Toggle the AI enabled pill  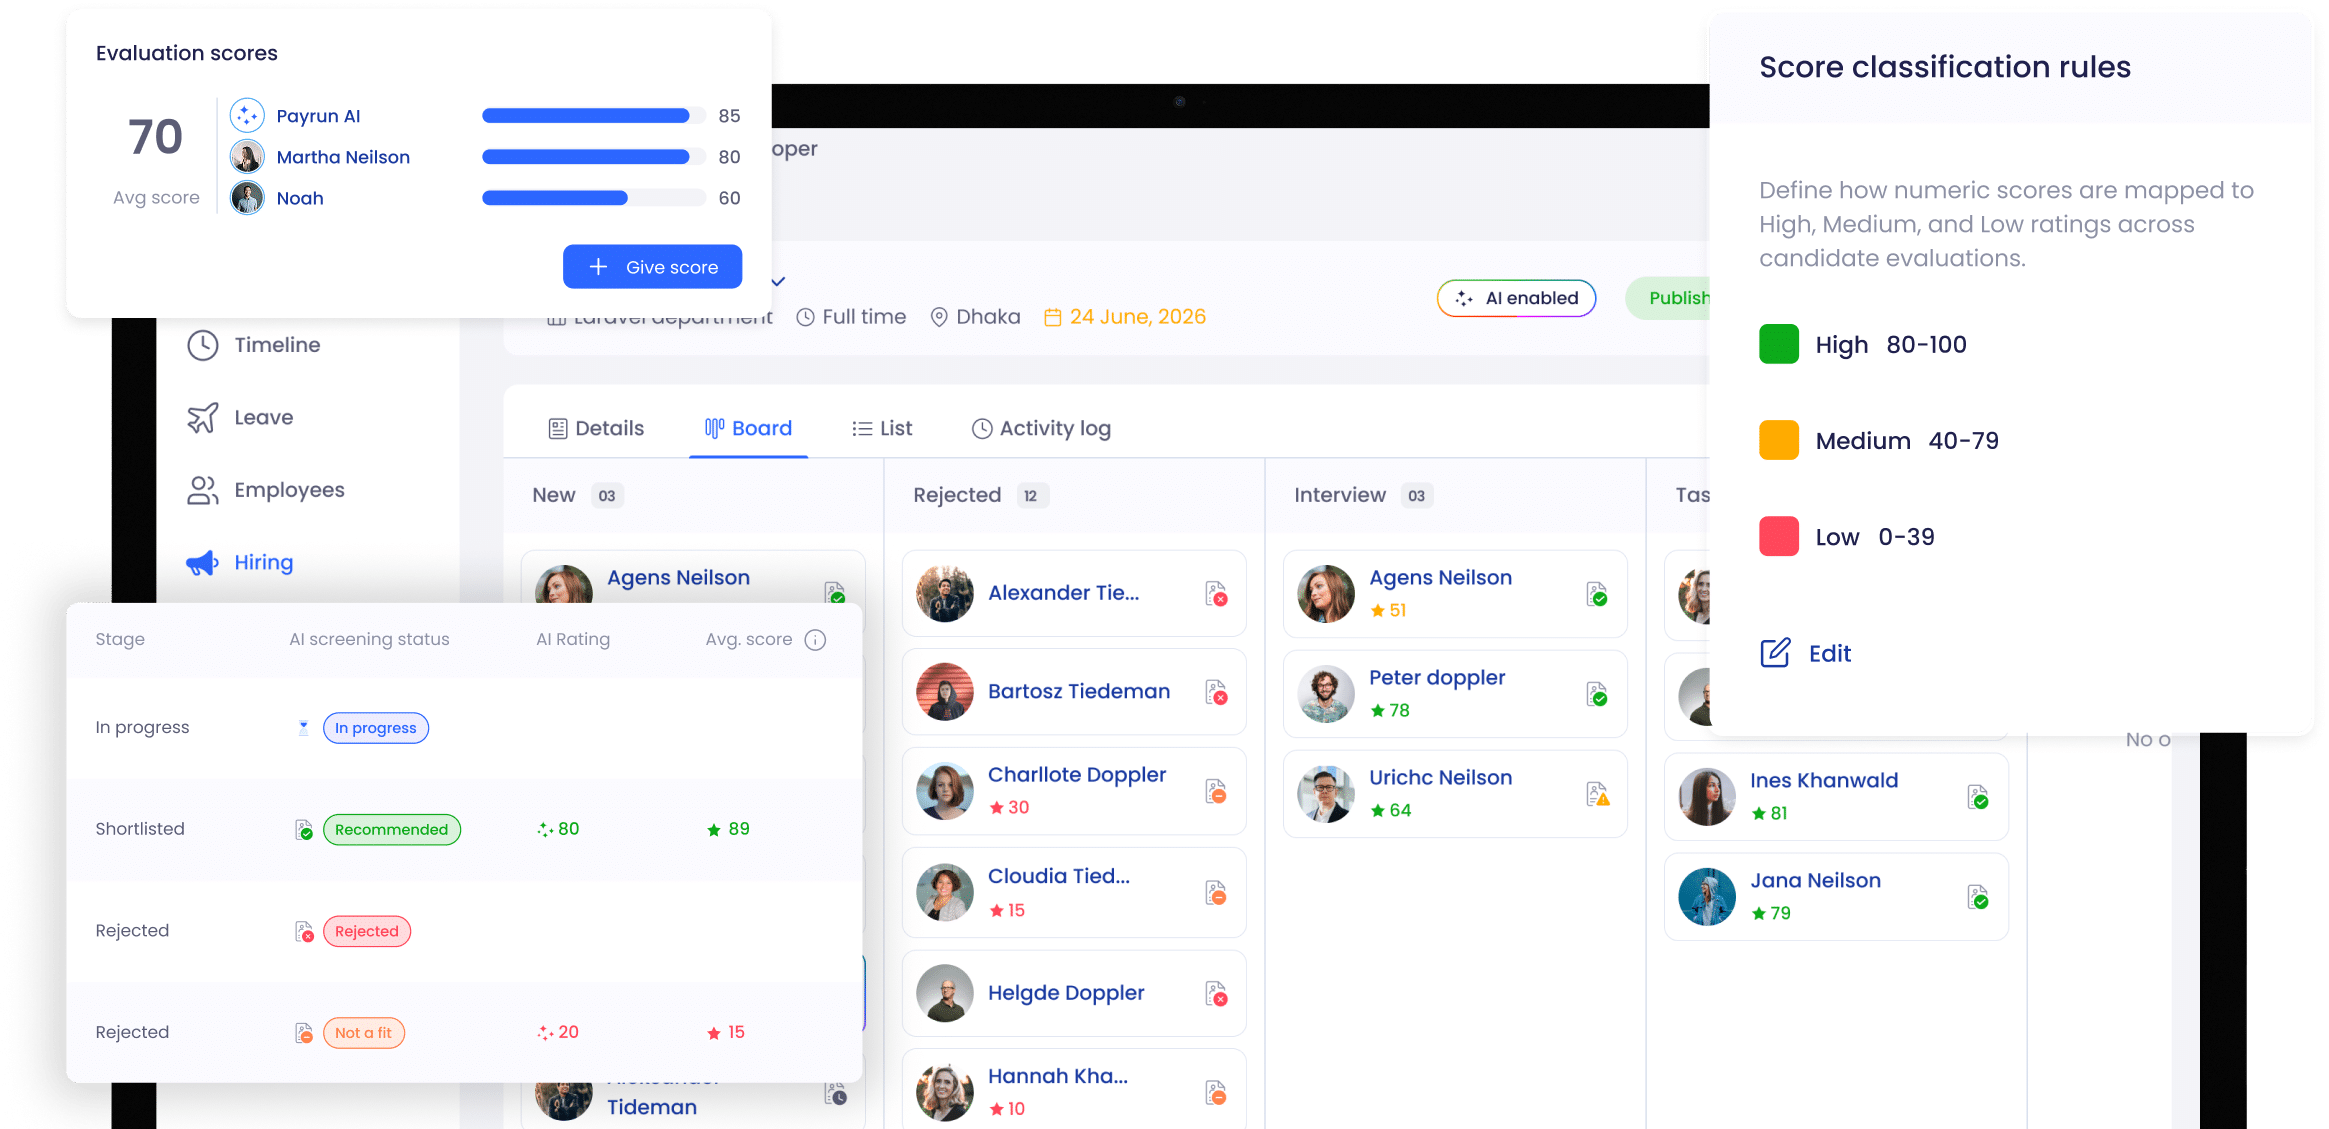[x=1516, y=298]
